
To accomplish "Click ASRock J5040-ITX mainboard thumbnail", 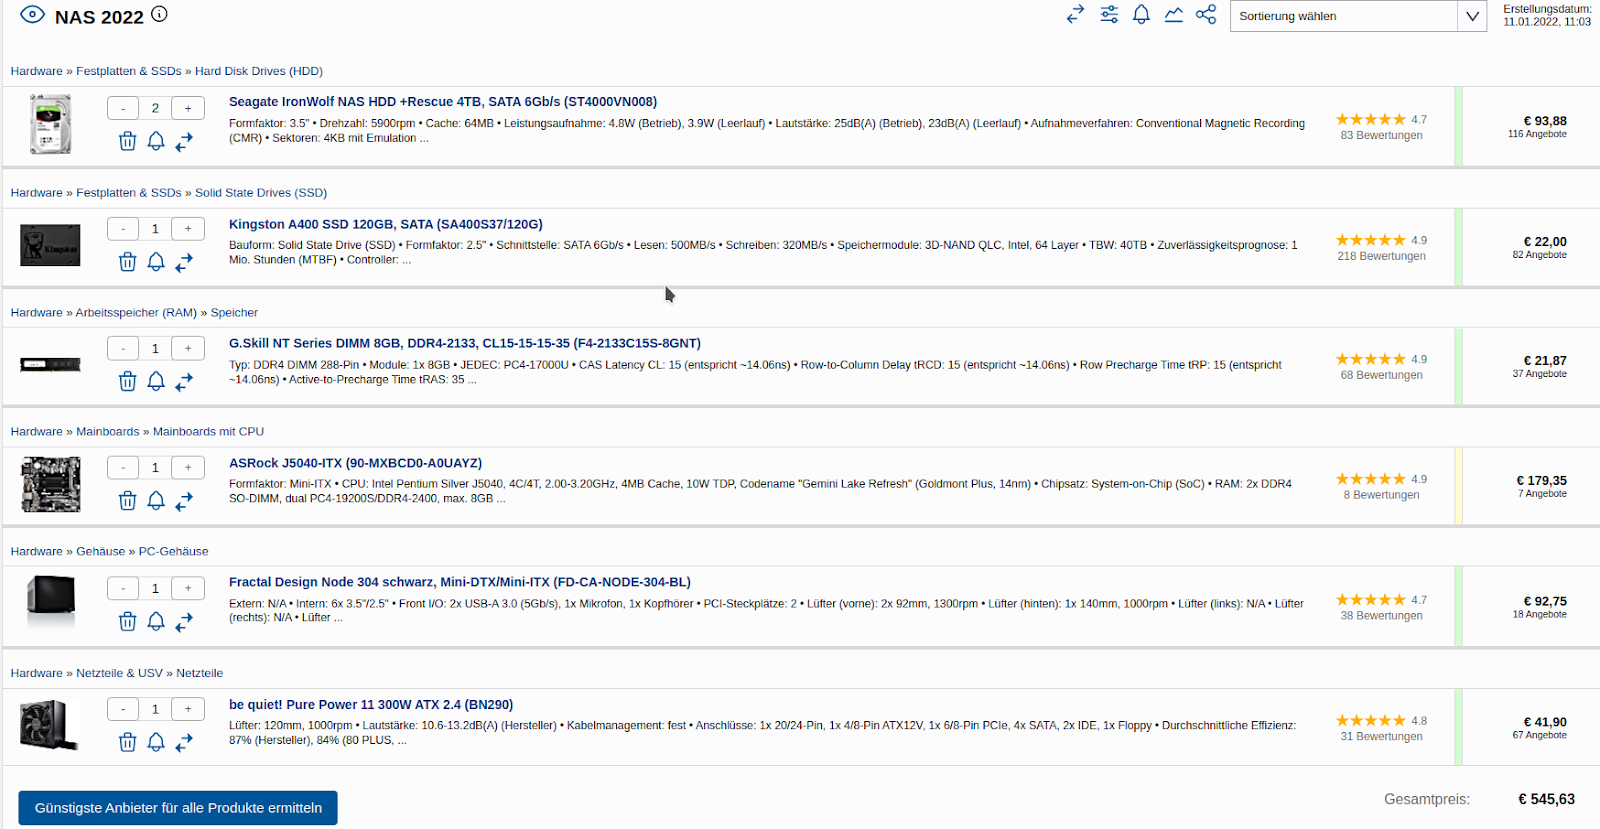I will click(50, 484).
